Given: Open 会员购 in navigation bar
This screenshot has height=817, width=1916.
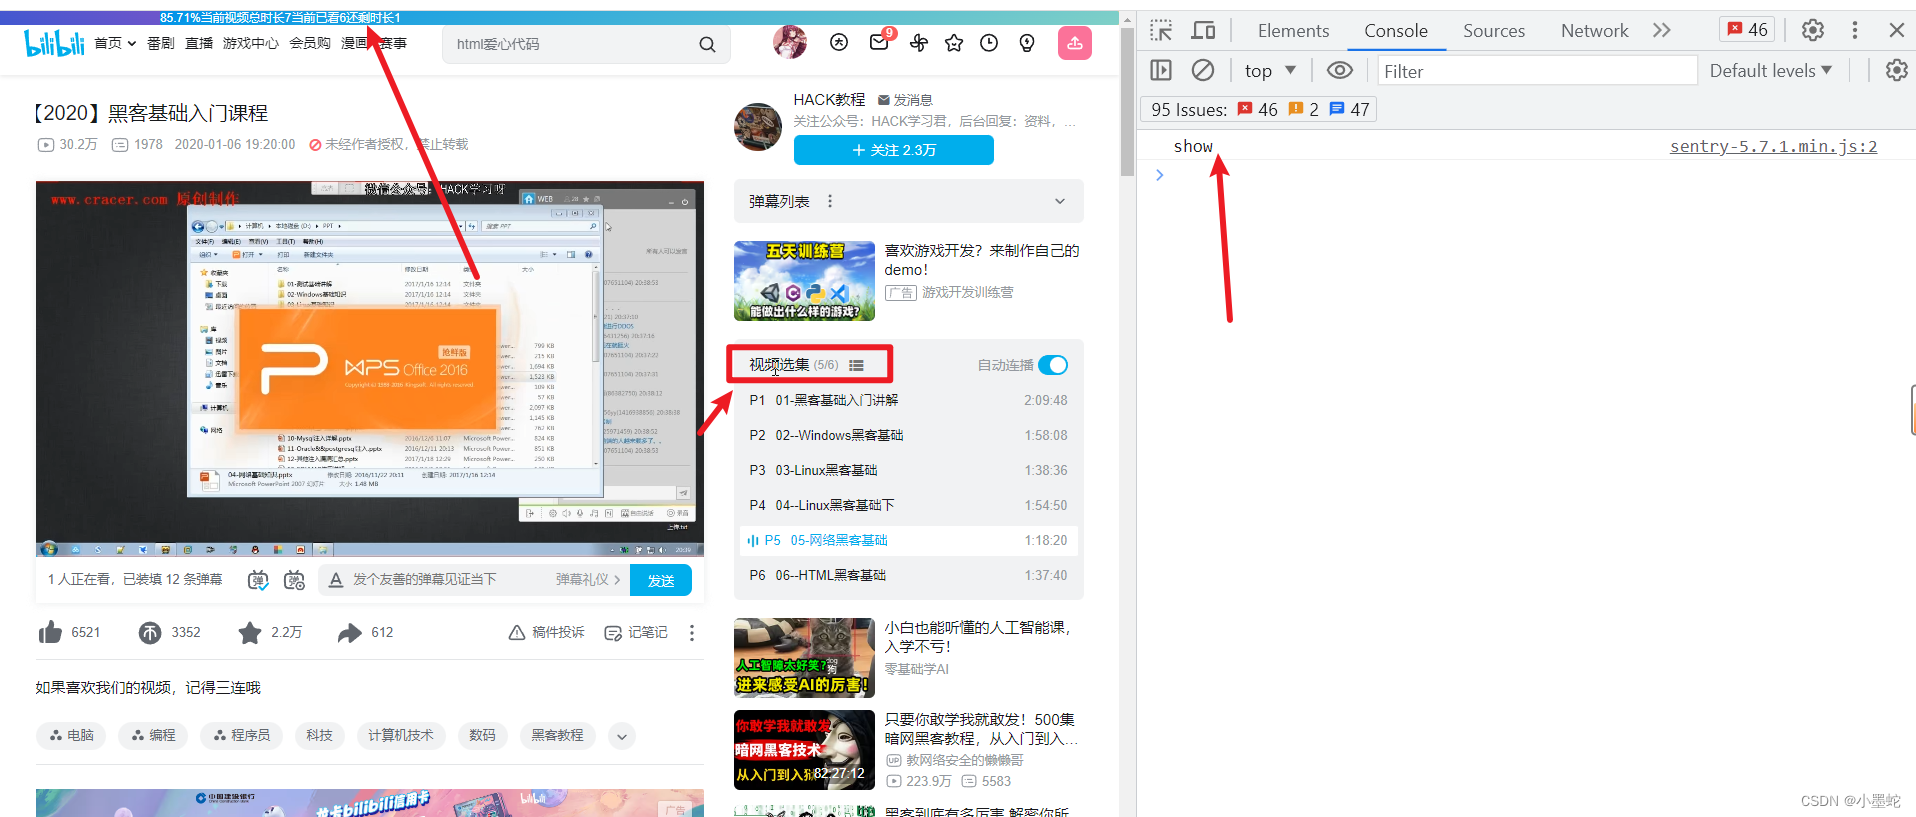Looking at the screenshot, I should point(310,43).
